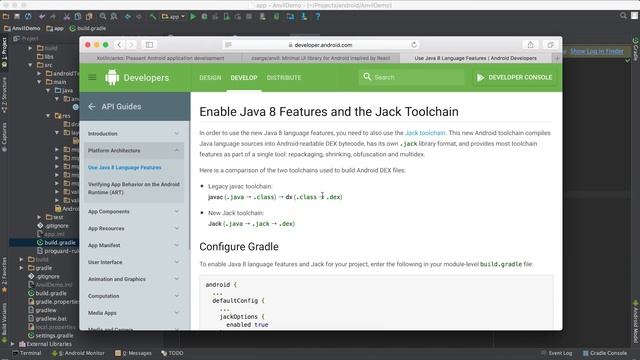Switch to the Kotlin/anko browser tab

point(160,58)
